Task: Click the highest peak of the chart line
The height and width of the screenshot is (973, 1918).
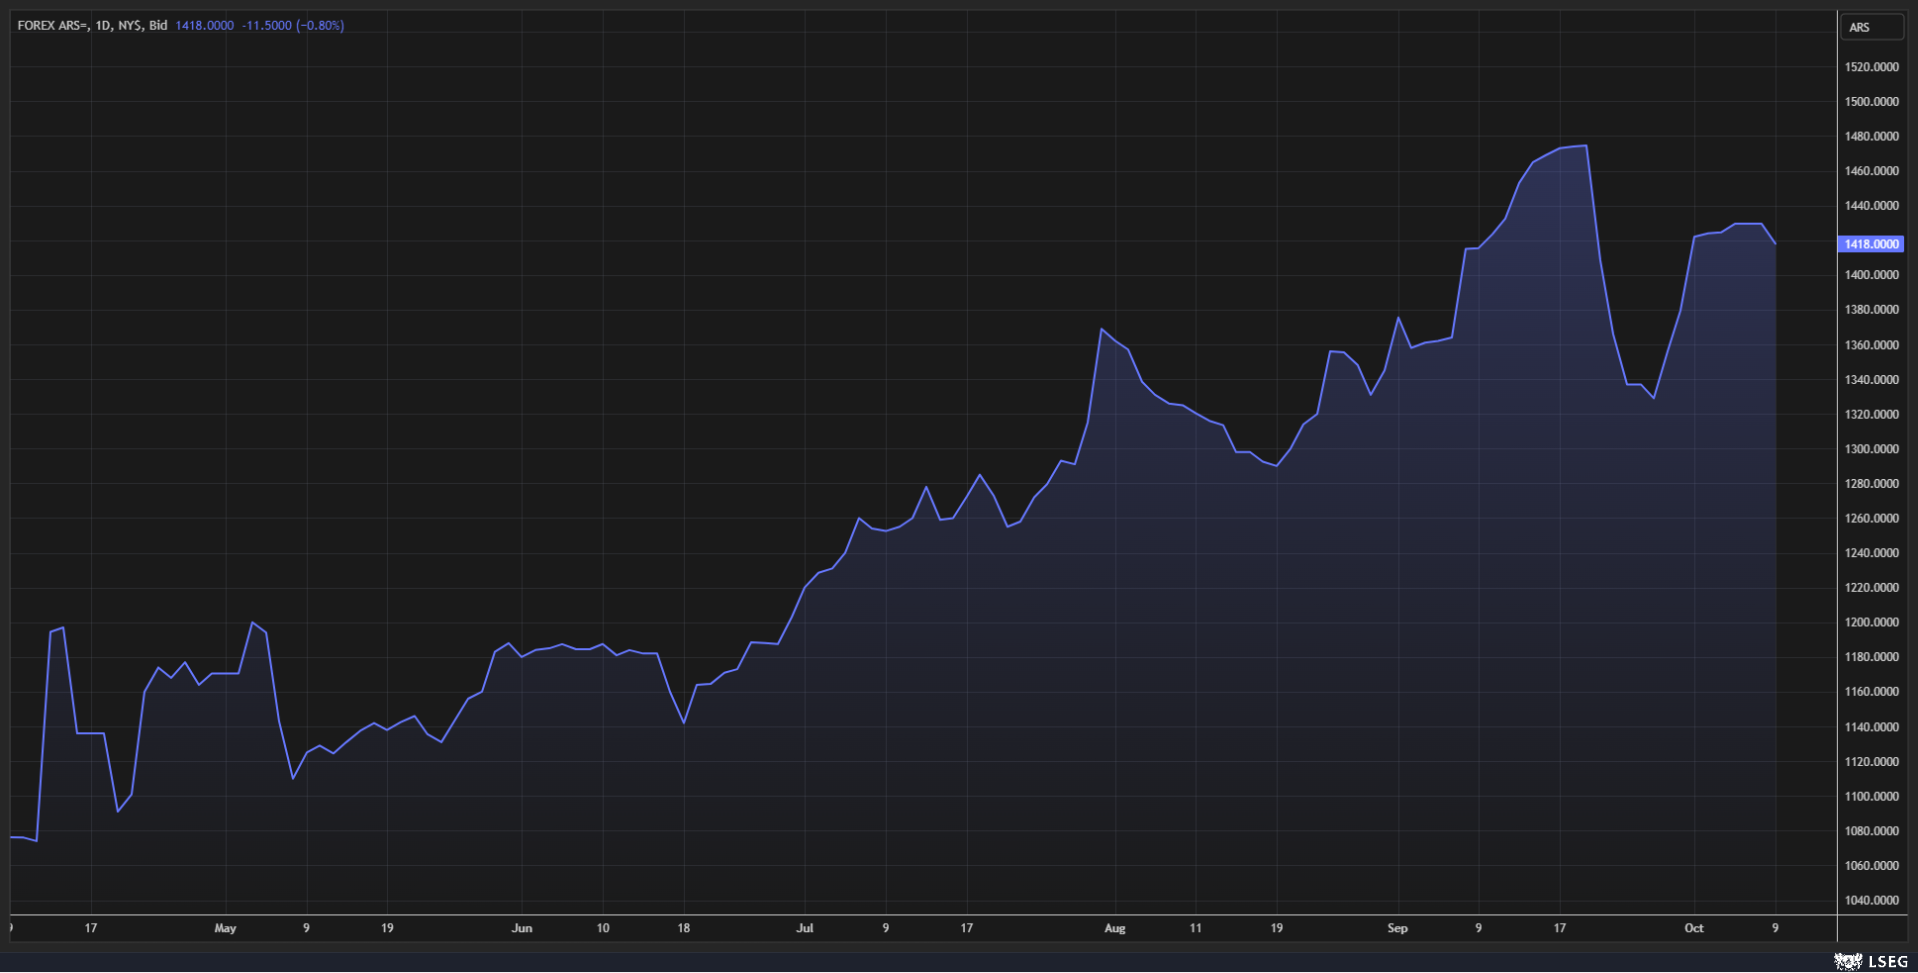Action: tap(1586, 146)
